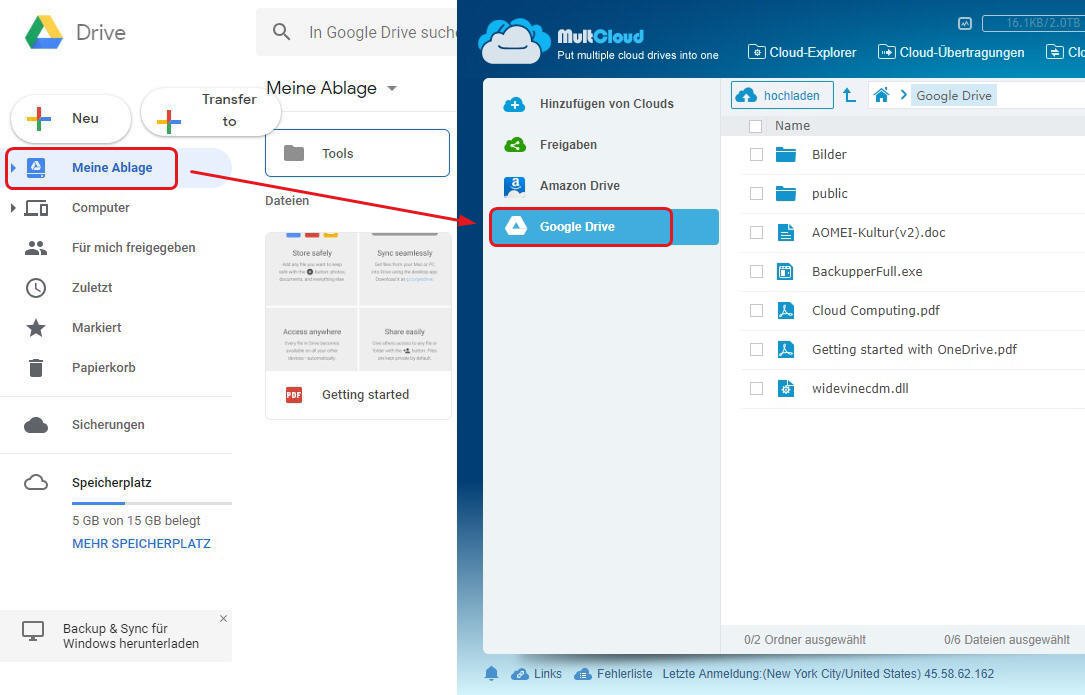
Task: Select Google Drive in MultCloud sidebar
Action: pos(603,226)
